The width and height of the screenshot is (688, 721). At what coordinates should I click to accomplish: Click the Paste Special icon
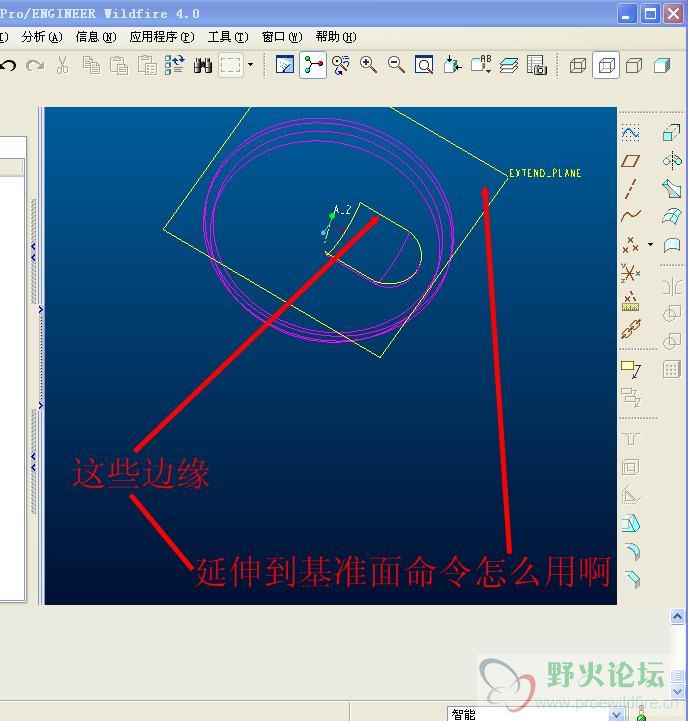147,65
